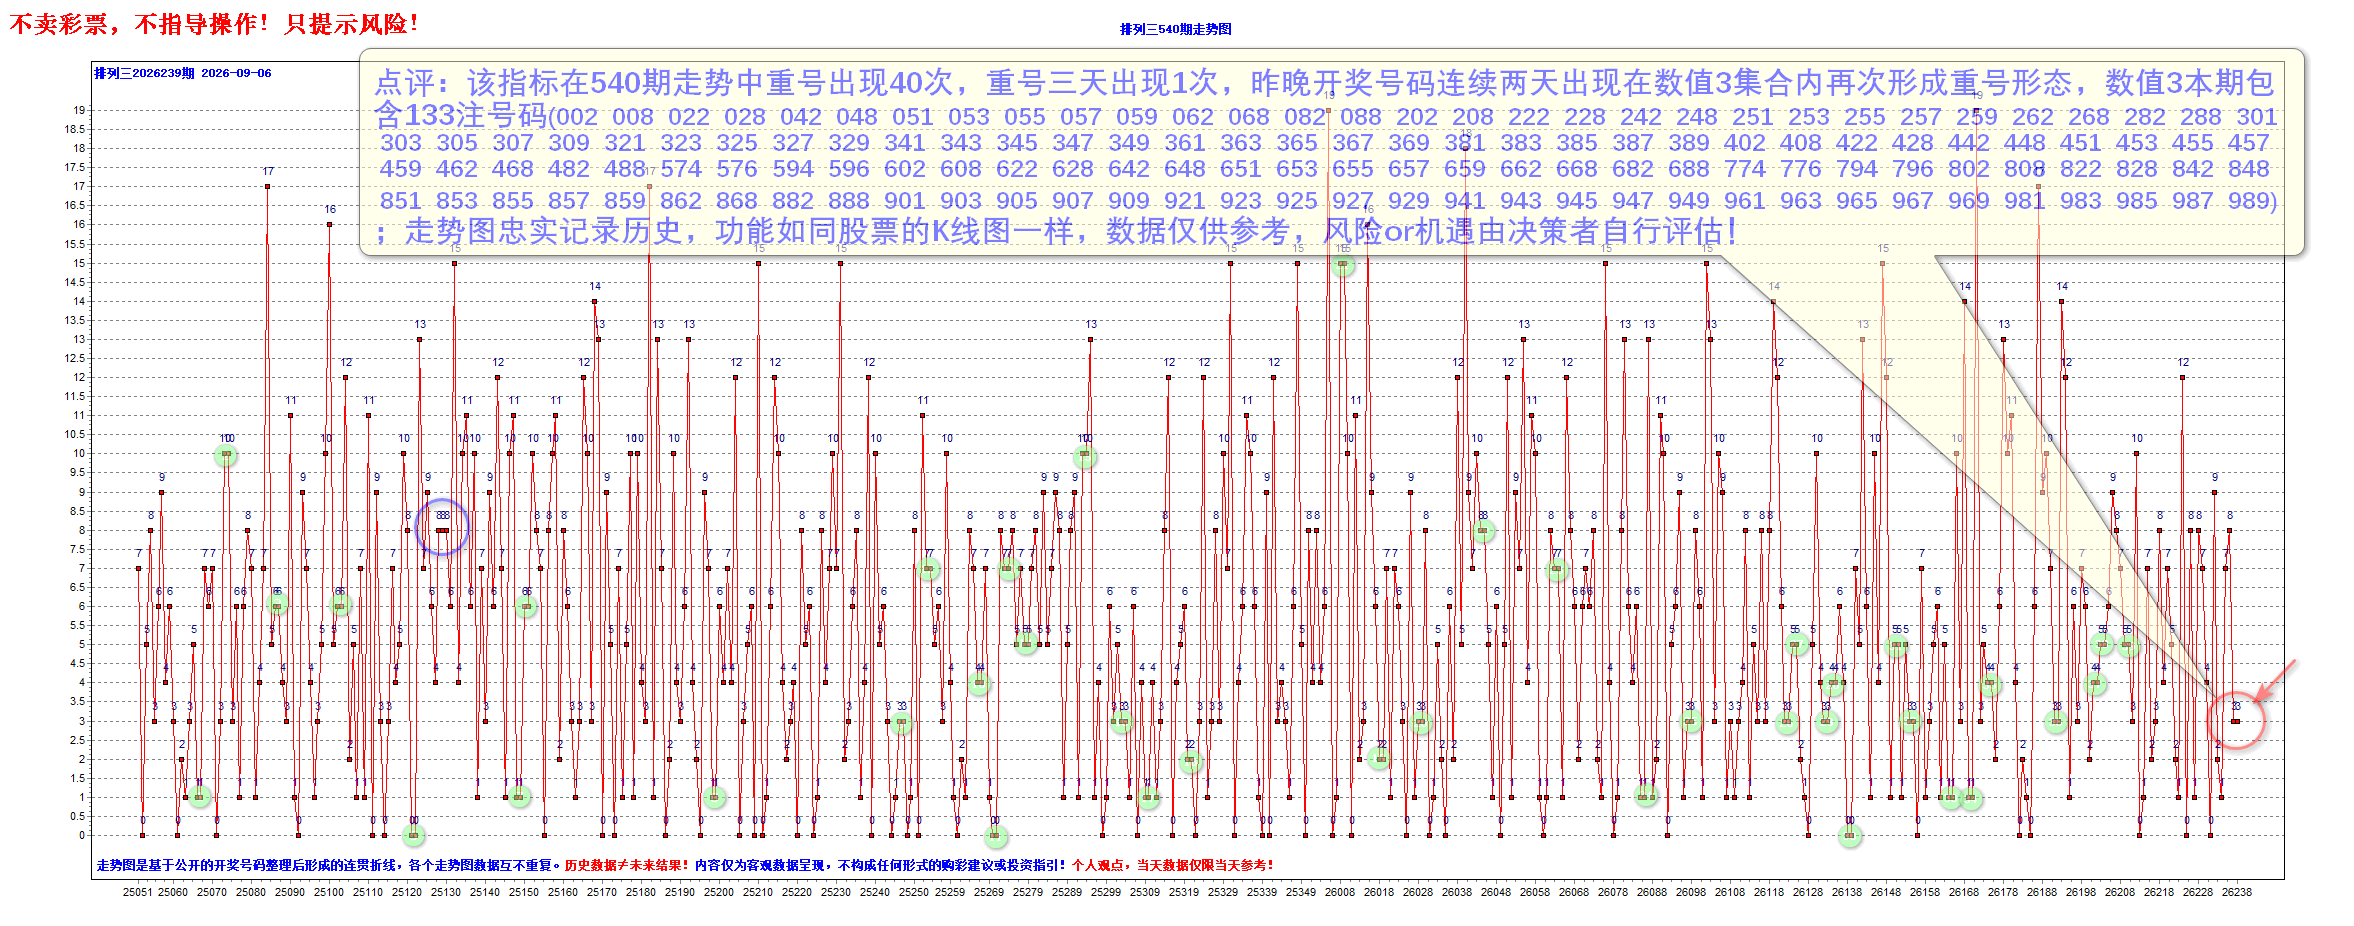Click x-axis issue label 25100

(x=329, y=892)
